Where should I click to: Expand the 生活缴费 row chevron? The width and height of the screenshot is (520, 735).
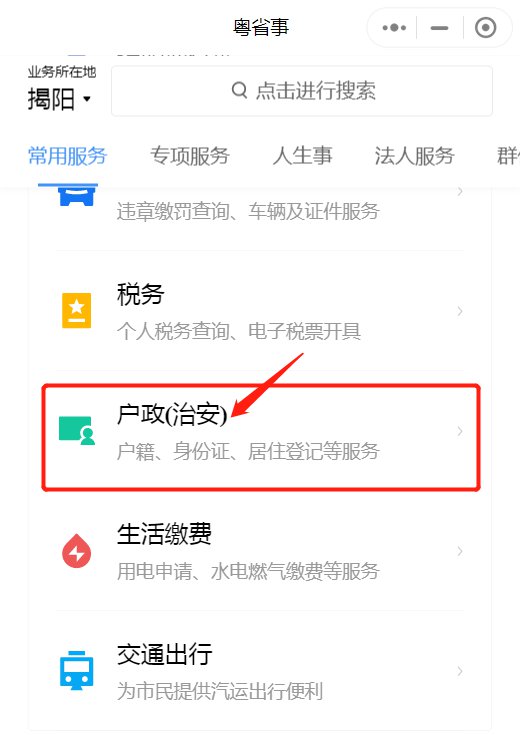(460, 551)
